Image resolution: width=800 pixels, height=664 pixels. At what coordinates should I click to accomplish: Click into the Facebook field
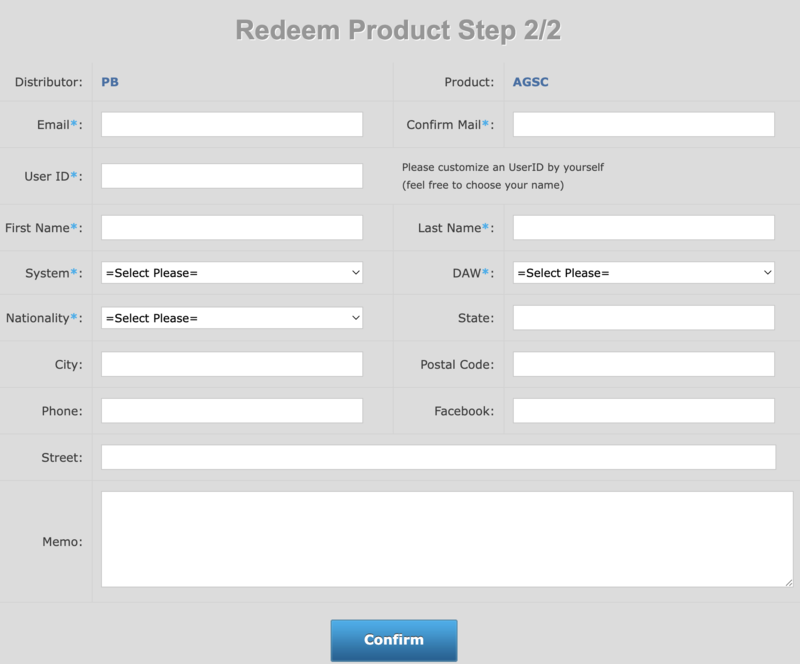coord(643,411)
